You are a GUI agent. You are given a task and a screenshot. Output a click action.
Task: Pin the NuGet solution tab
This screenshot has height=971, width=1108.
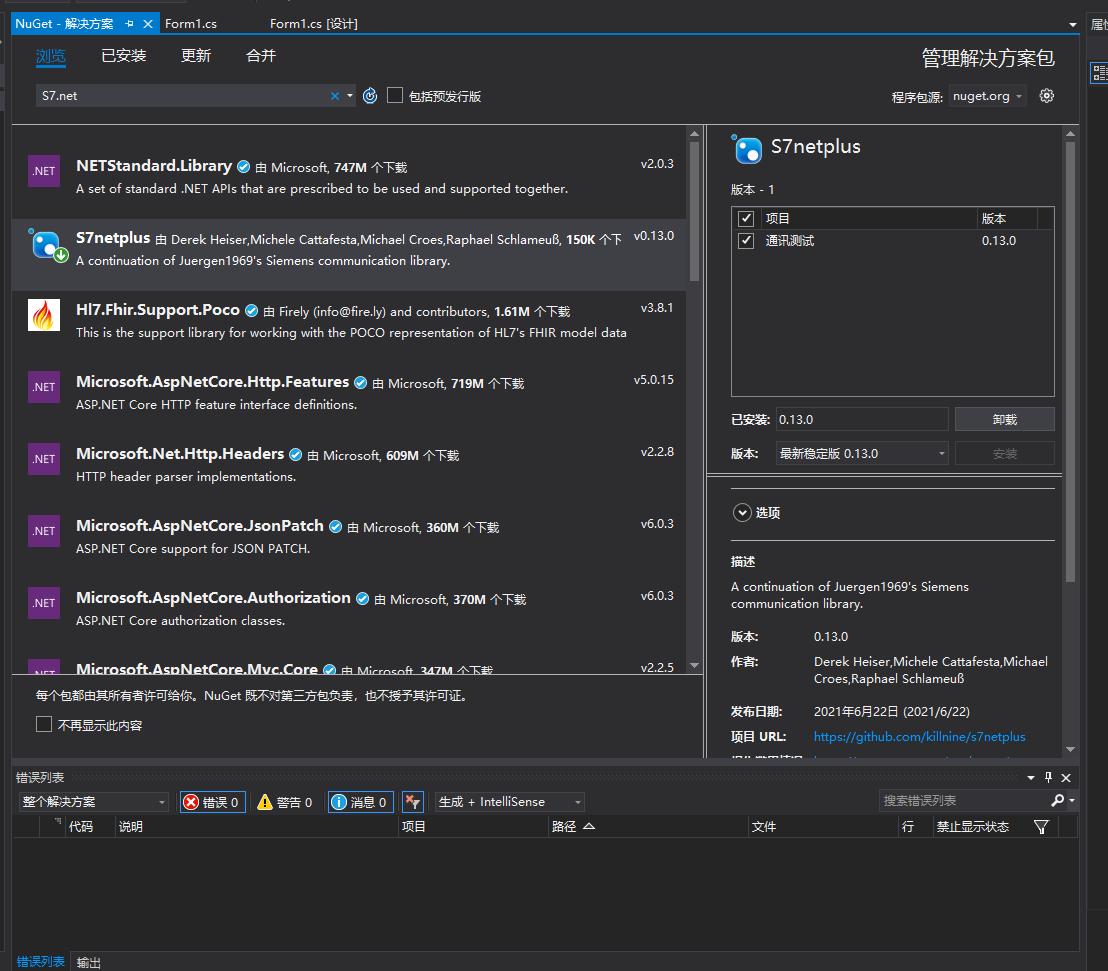tap(129, 23)
